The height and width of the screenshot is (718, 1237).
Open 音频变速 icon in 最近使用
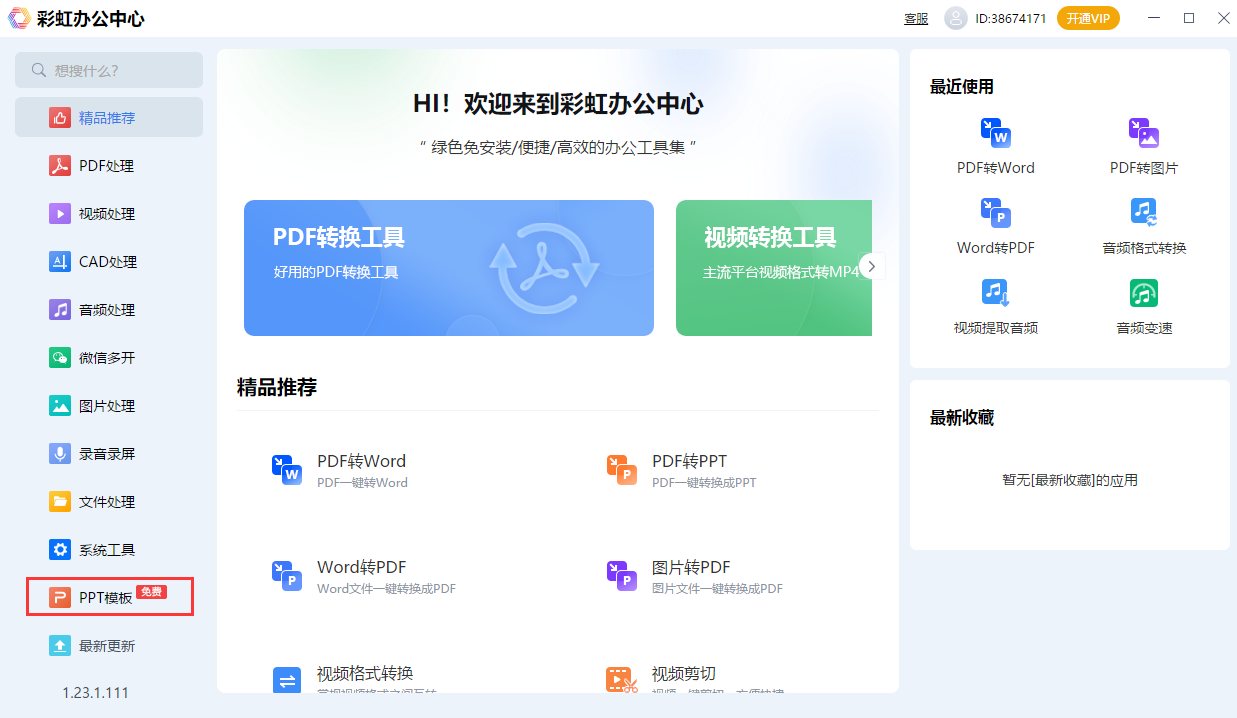point(1144,293)
